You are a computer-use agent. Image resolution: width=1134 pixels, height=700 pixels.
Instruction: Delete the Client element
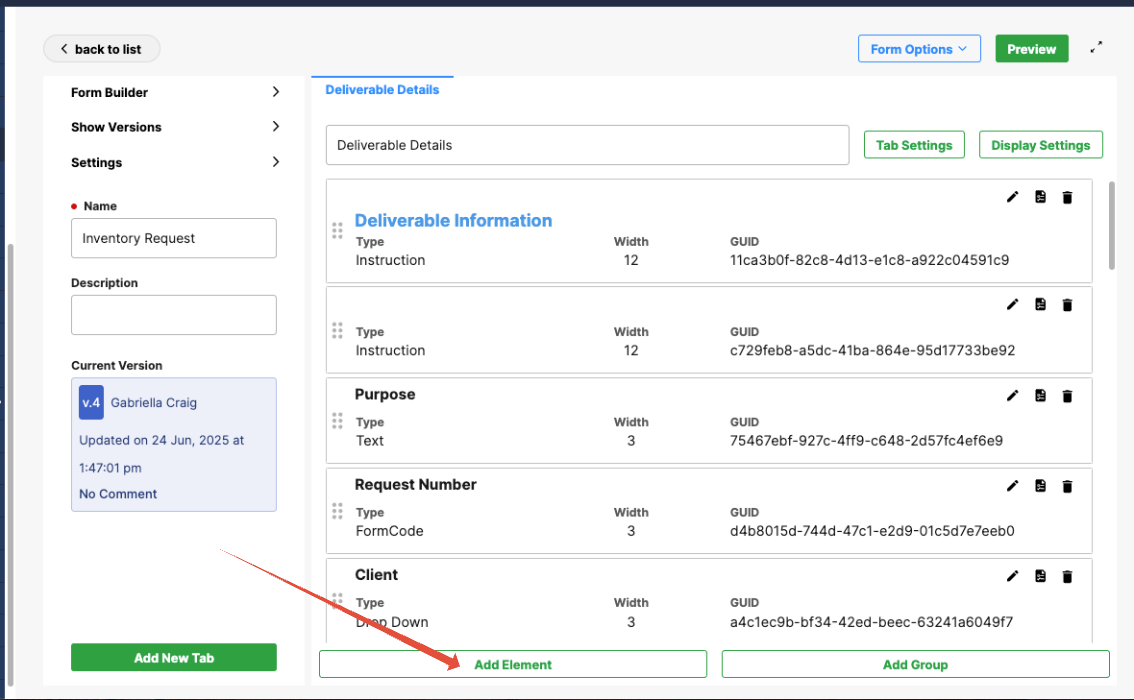(x=1067, y=576)
